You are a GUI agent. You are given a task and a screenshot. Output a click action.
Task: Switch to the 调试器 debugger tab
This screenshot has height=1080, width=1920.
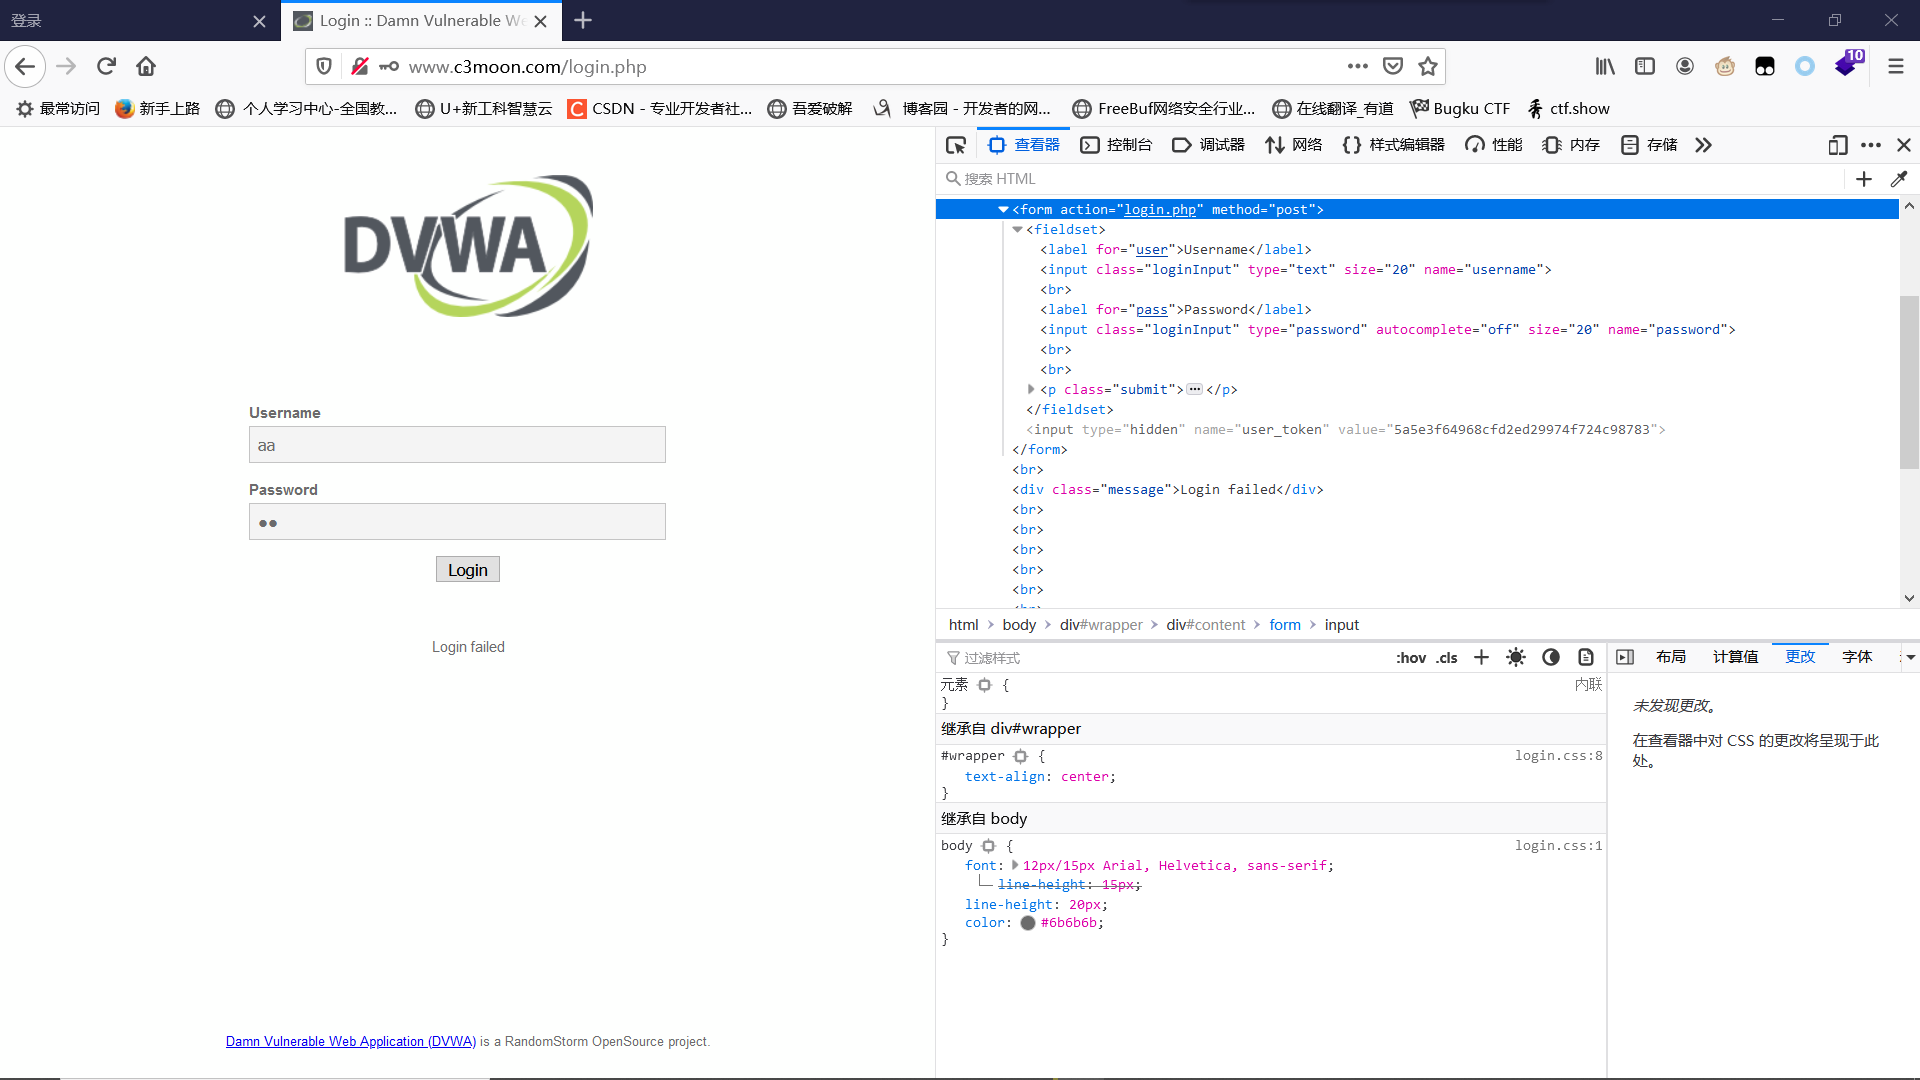1208,145
